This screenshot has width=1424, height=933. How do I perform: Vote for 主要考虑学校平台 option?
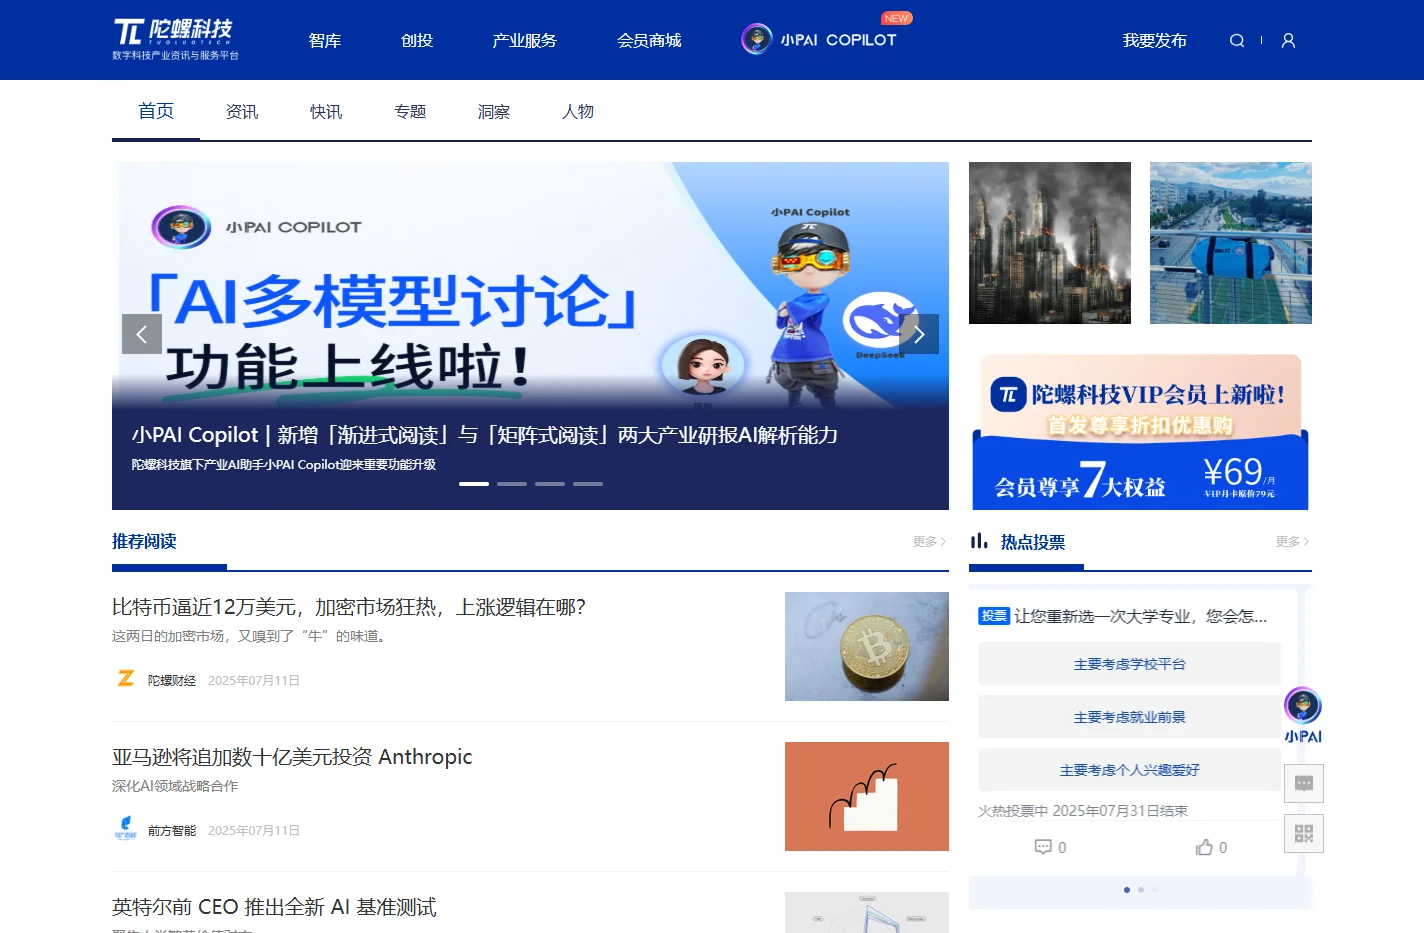1129,664
